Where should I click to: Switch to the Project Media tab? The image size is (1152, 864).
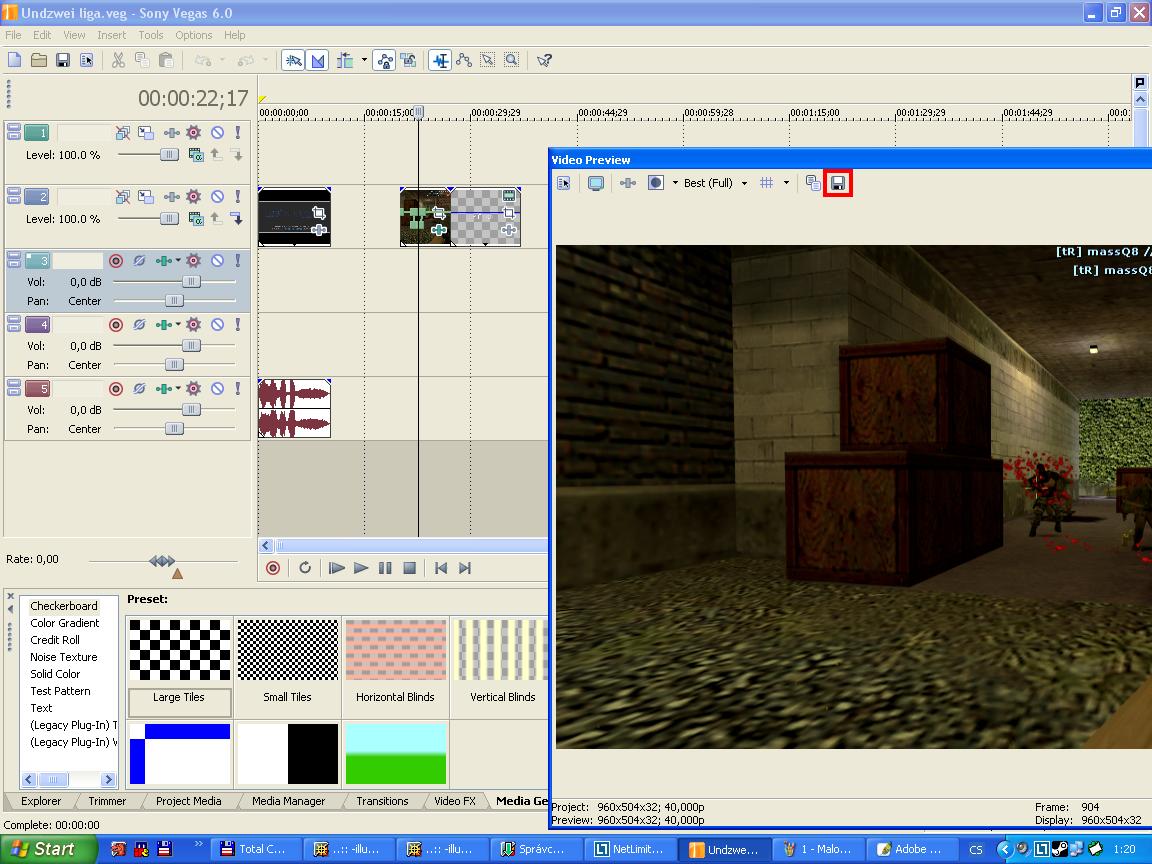(x=189, y=801)
